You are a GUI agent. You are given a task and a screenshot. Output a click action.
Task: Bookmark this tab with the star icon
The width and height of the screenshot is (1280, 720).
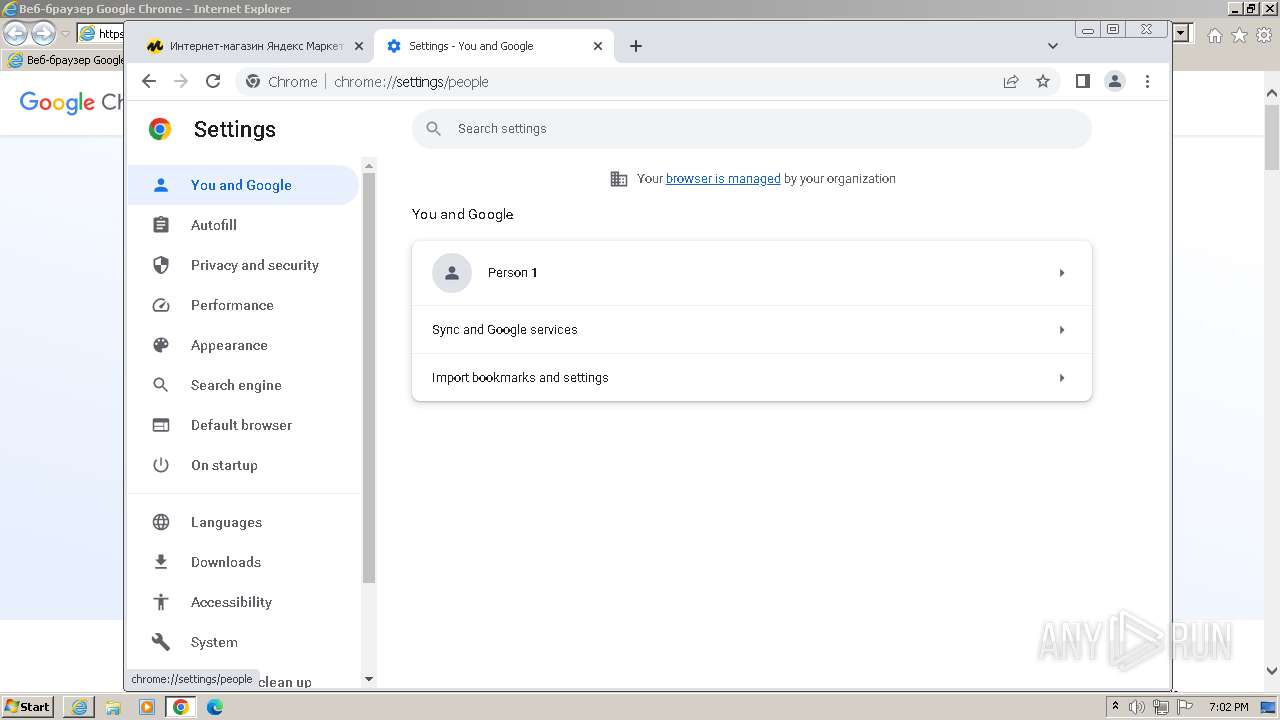click(x=1043, y=82)
